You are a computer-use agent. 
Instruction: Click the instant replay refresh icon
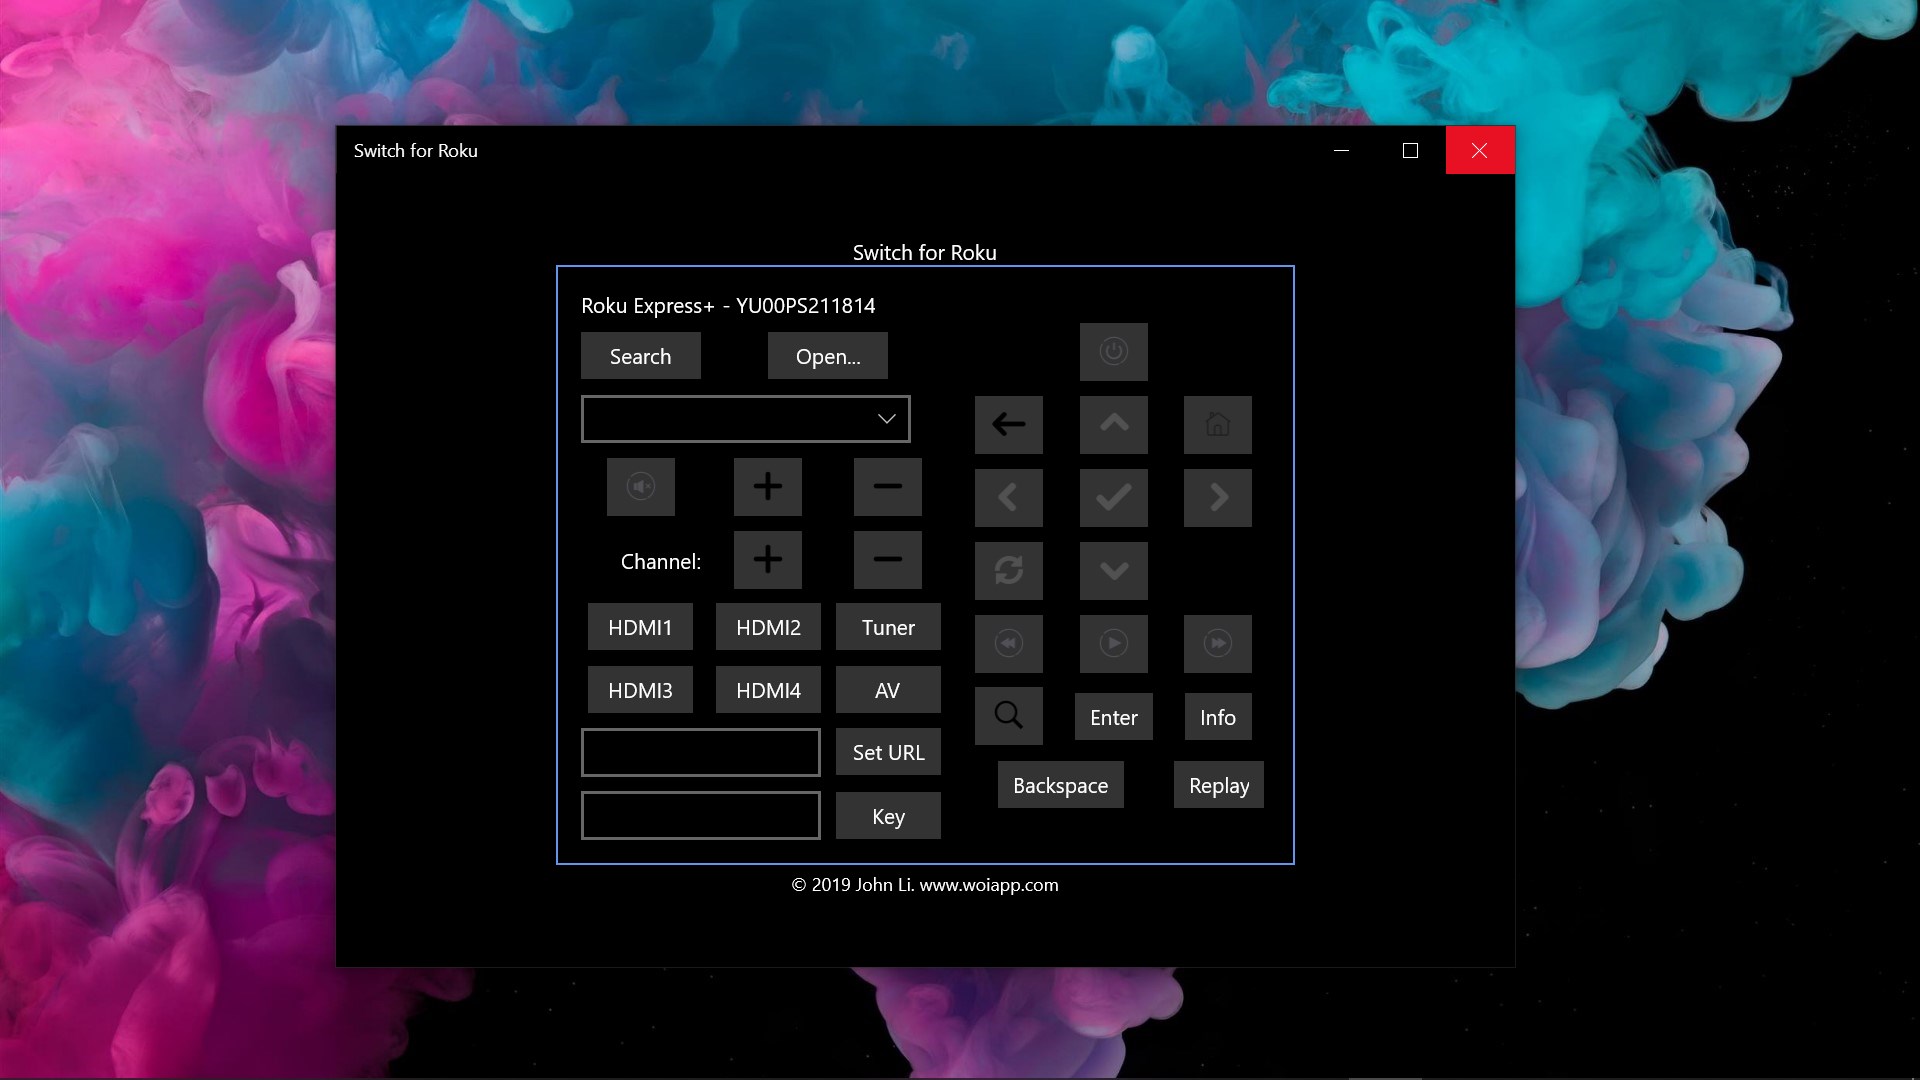tap(1008, 570)
